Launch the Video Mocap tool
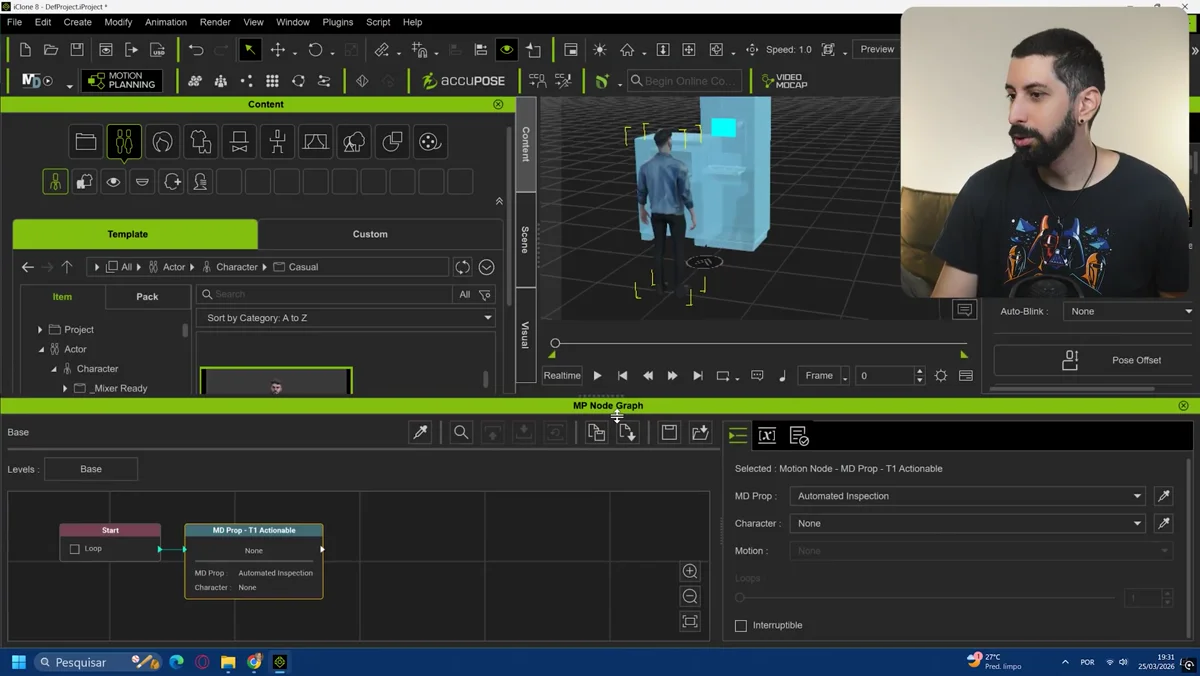The width and height of the screenshot is (1200, 676). tap(784, 81)
